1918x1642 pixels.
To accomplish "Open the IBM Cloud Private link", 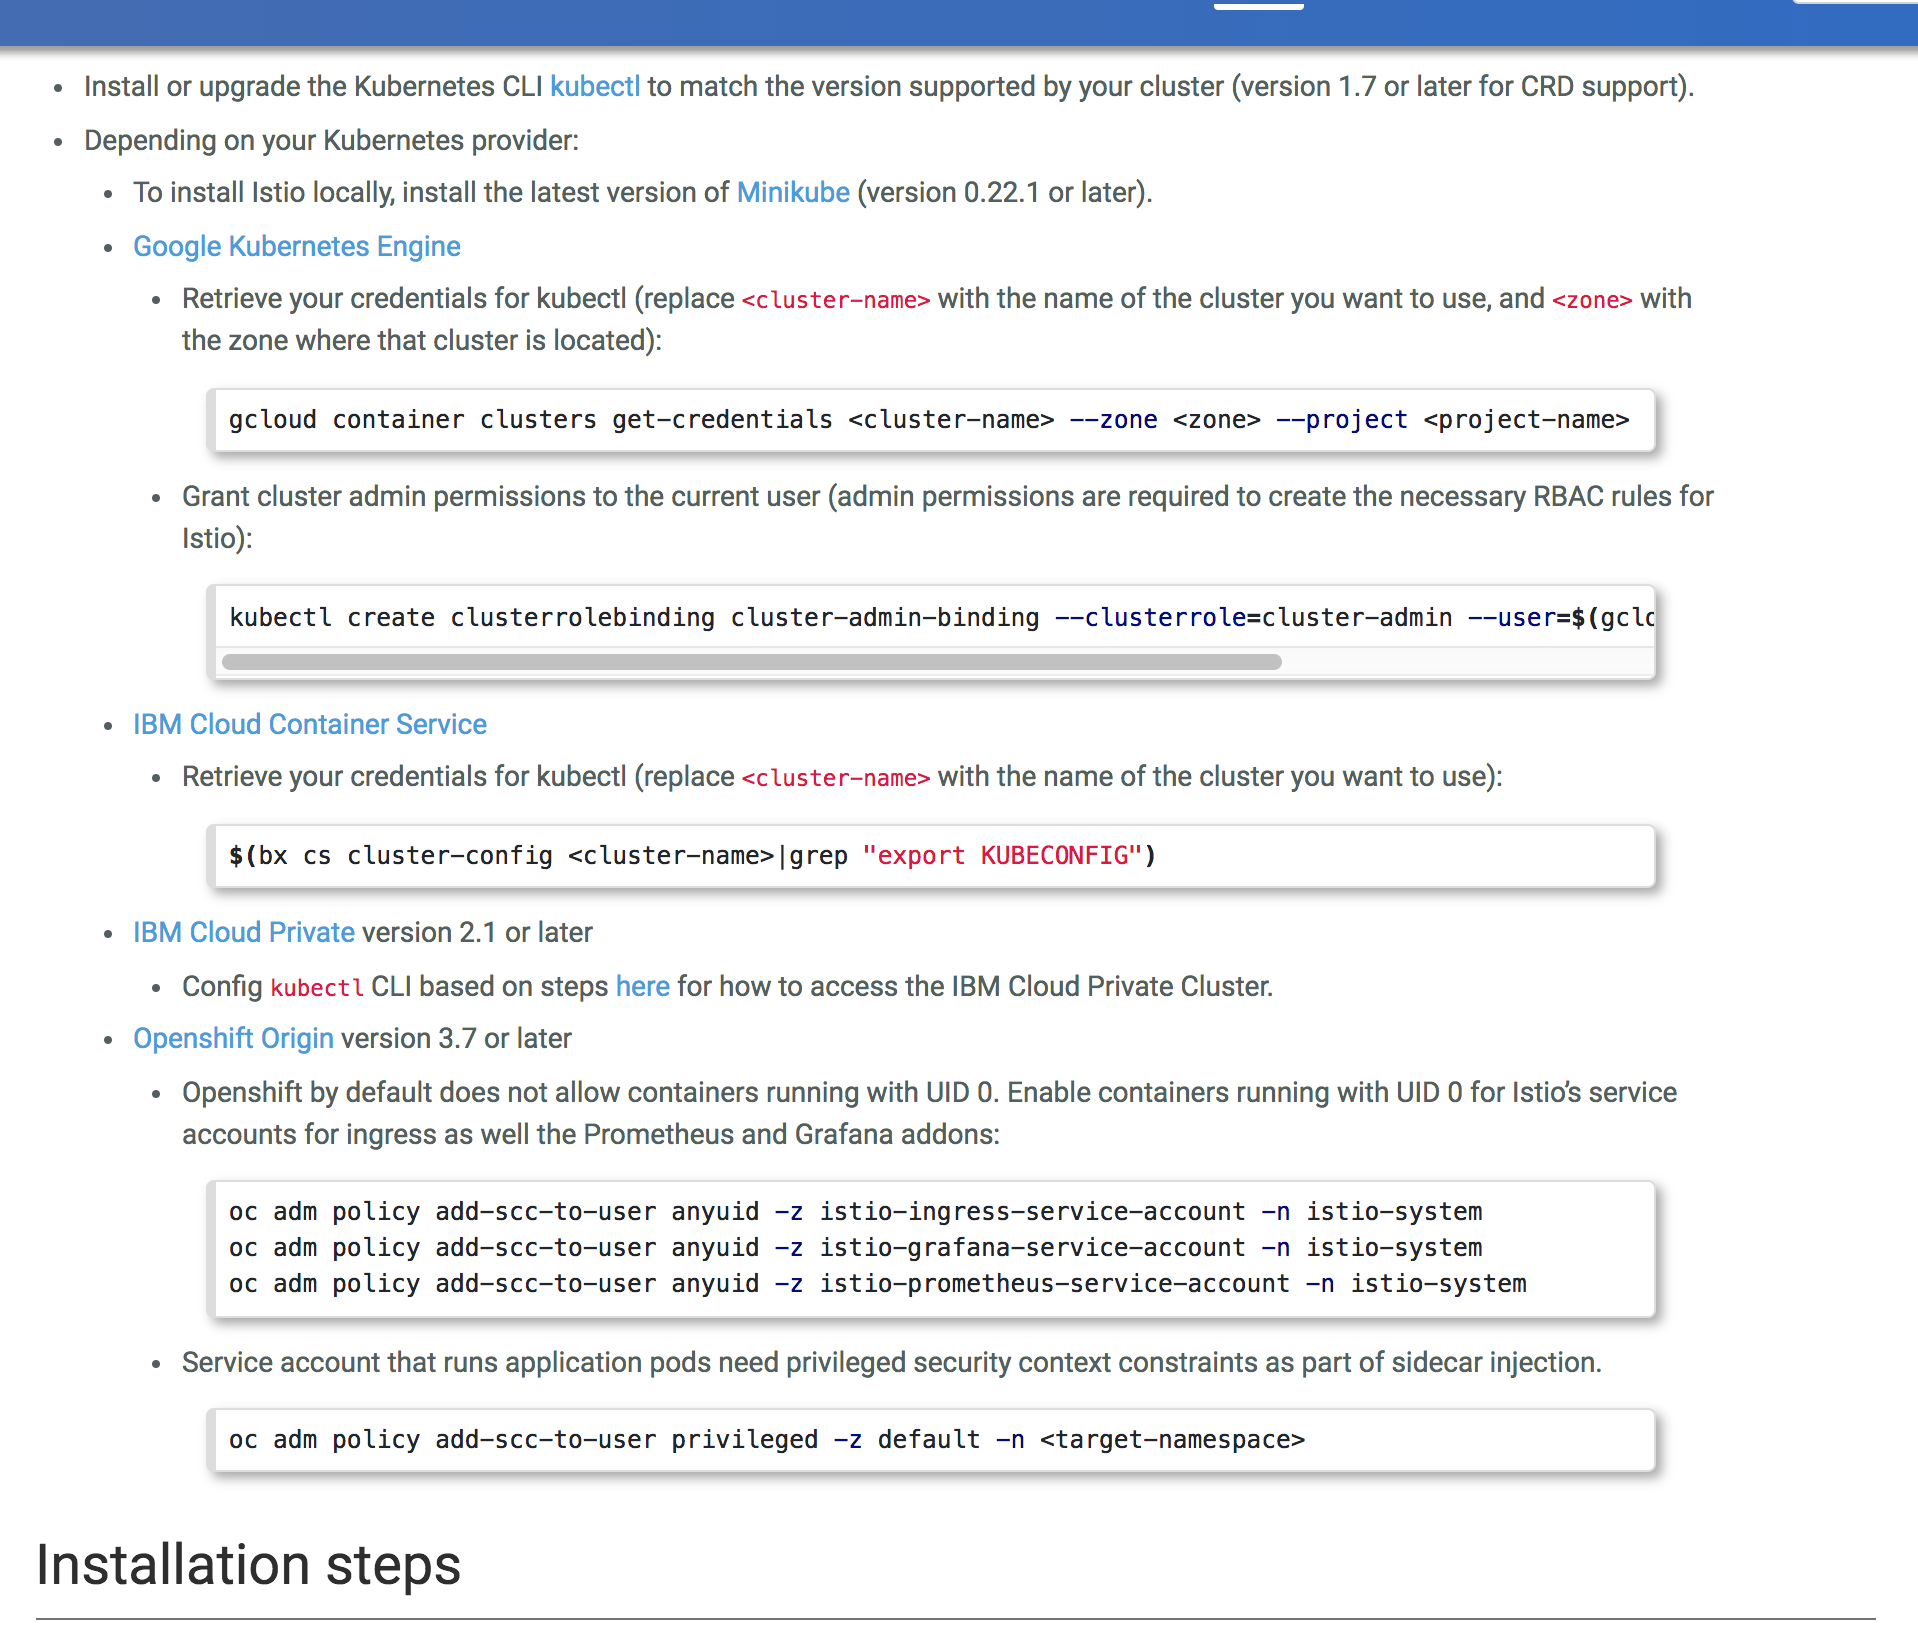I will pos(244,932).
